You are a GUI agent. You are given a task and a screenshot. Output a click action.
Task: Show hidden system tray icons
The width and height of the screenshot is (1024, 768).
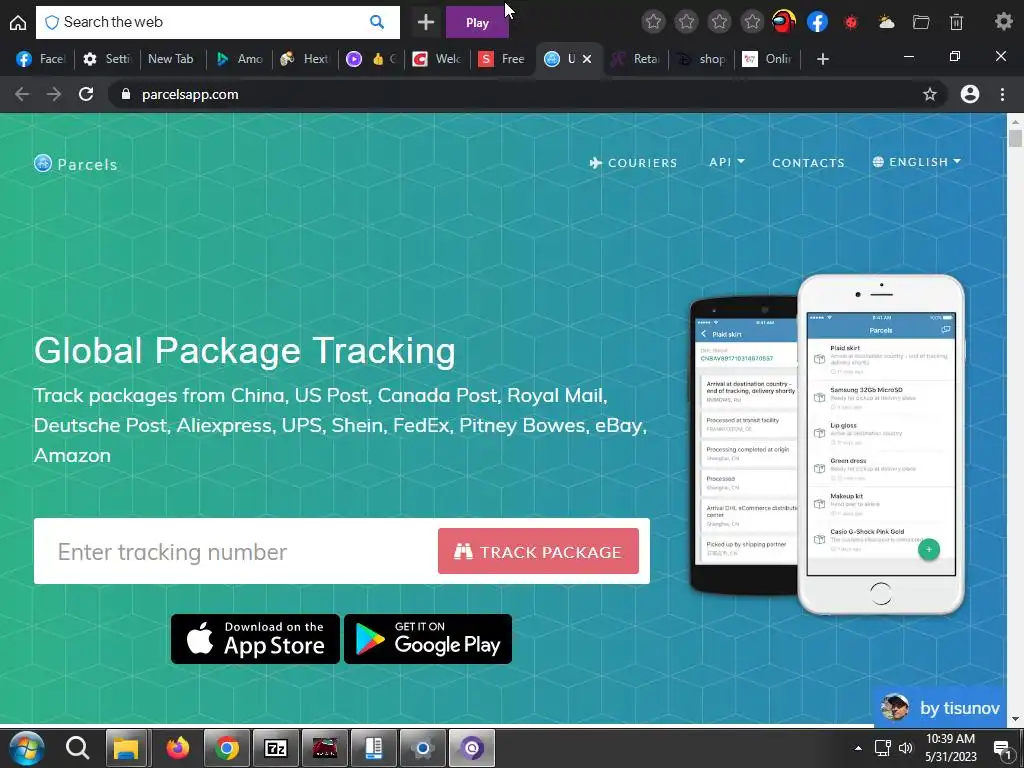(858, 748)
